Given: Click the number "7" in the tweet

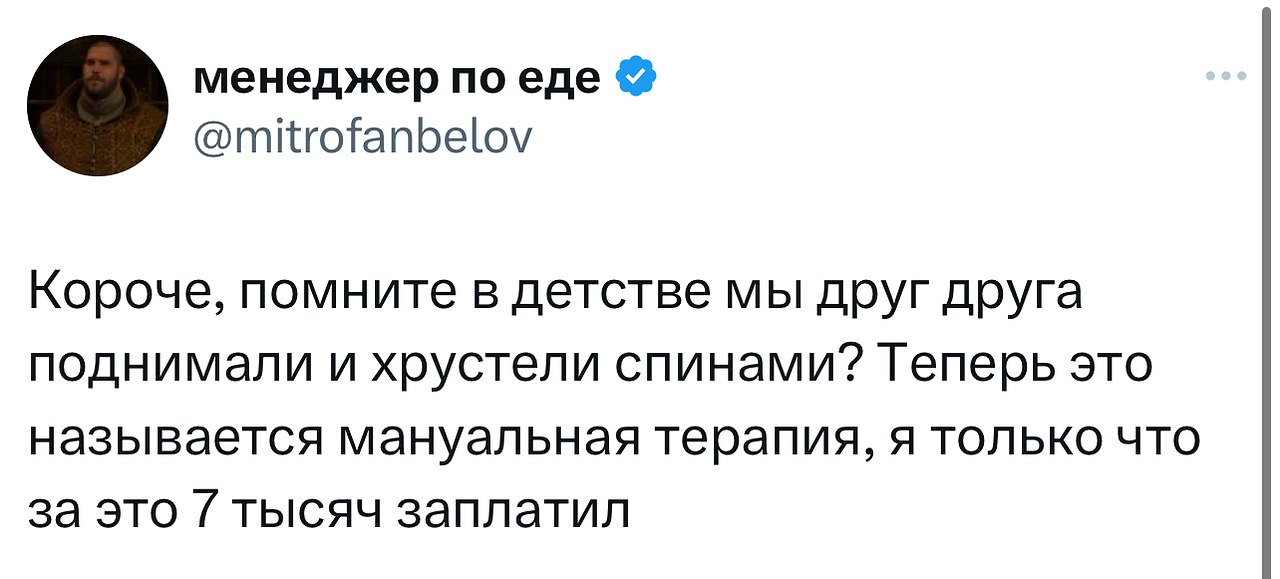Looking at the screenshot, I should [x=203, y=512].
